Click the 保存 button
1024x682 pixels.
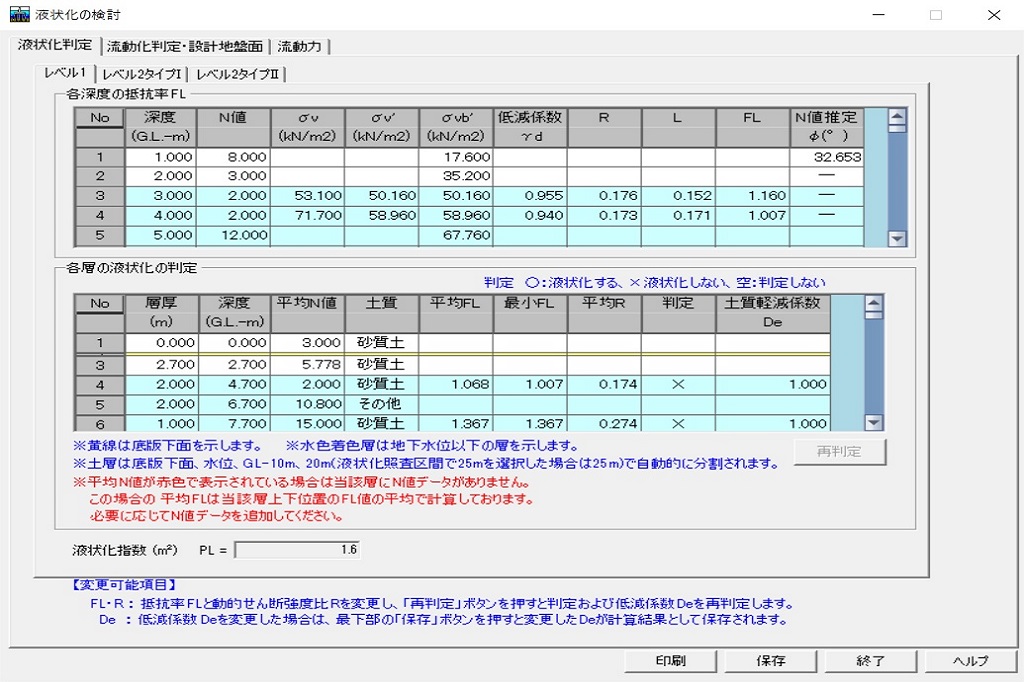tap(771, 660)
